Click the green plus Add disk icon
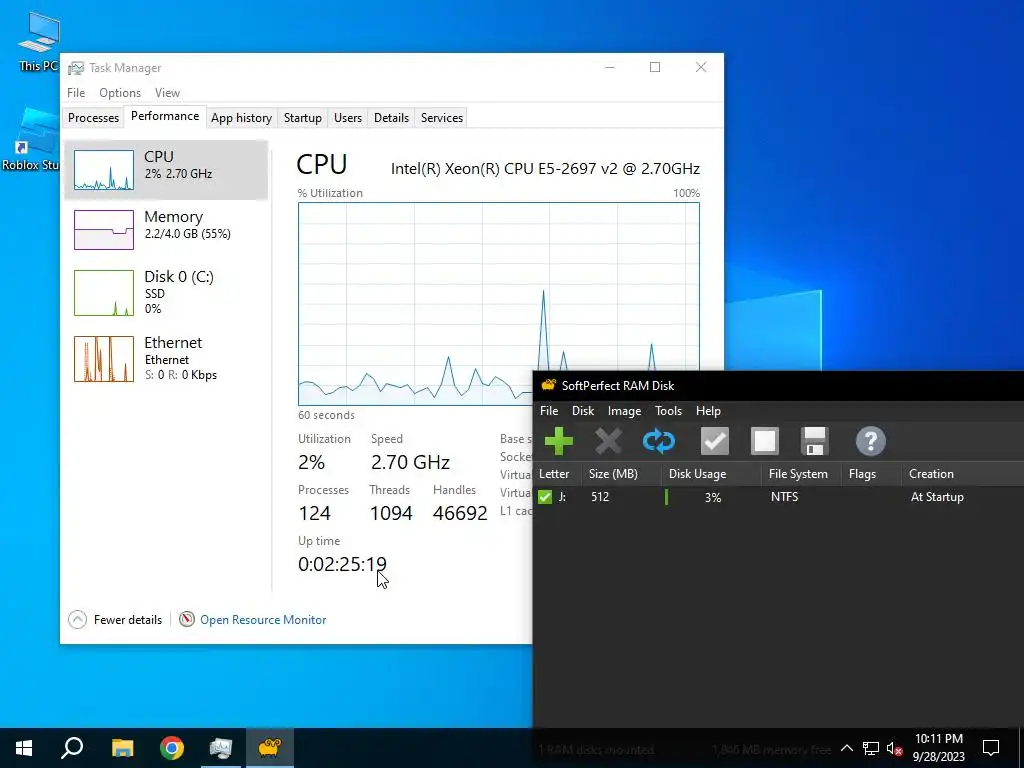Viewport: 1024px width, 768px height. (x=558, y=441)
